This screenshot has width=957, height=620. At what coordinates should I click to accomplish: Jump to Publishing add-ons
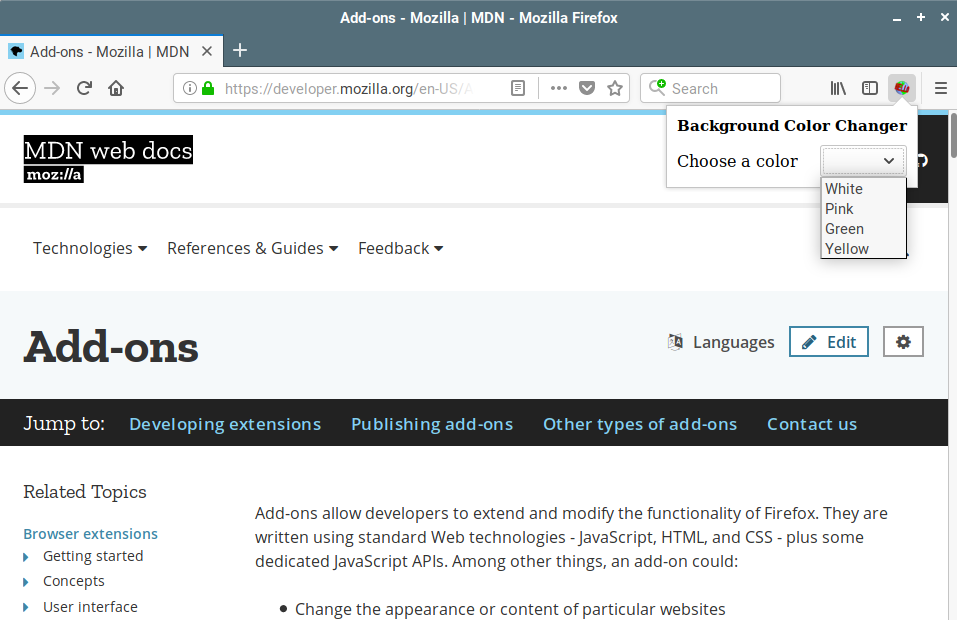[432, 424]
